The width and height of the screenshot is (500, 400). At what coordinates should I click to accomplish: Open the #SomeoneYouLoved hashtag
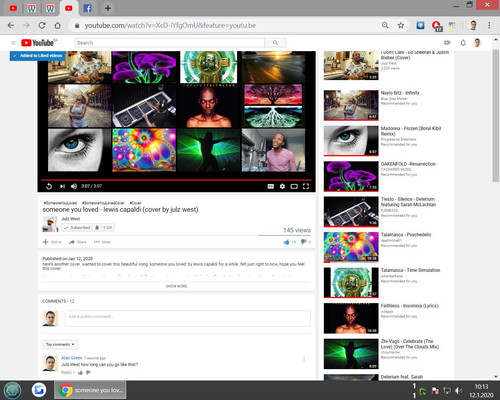[x=60, y=203]
